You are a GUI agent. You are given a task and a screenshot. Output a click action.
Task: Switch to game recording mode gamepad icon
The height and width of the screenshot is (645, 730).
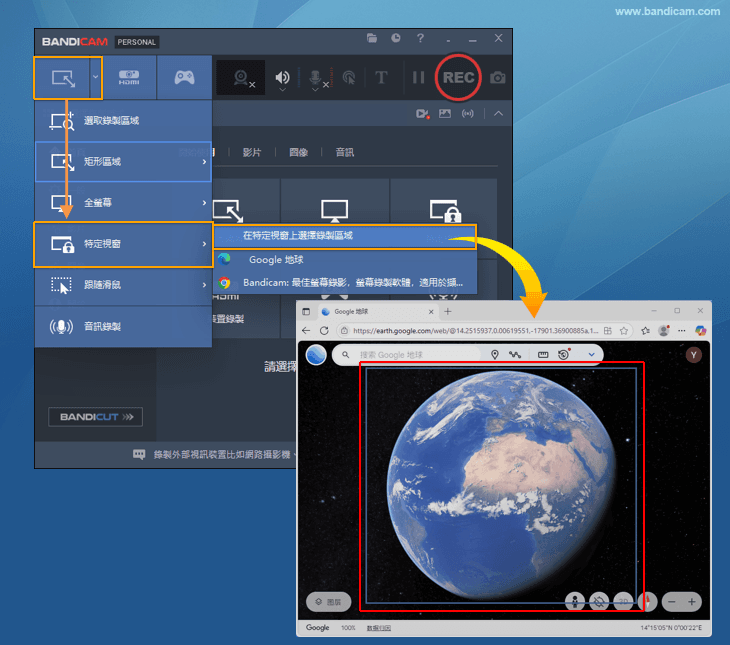(x=184, y=77)
